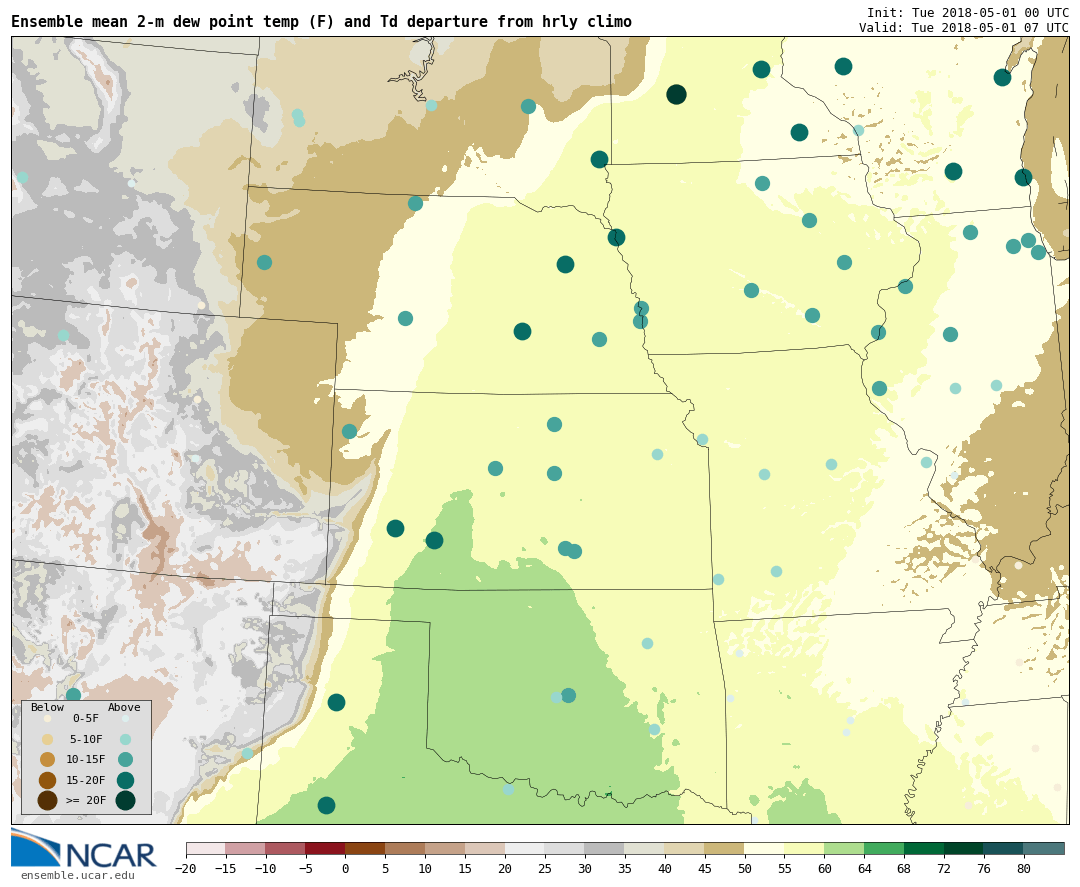Click the '10-15F' legend label
Viewport: 1080px width, 887px height.
[x=85, y=760]
